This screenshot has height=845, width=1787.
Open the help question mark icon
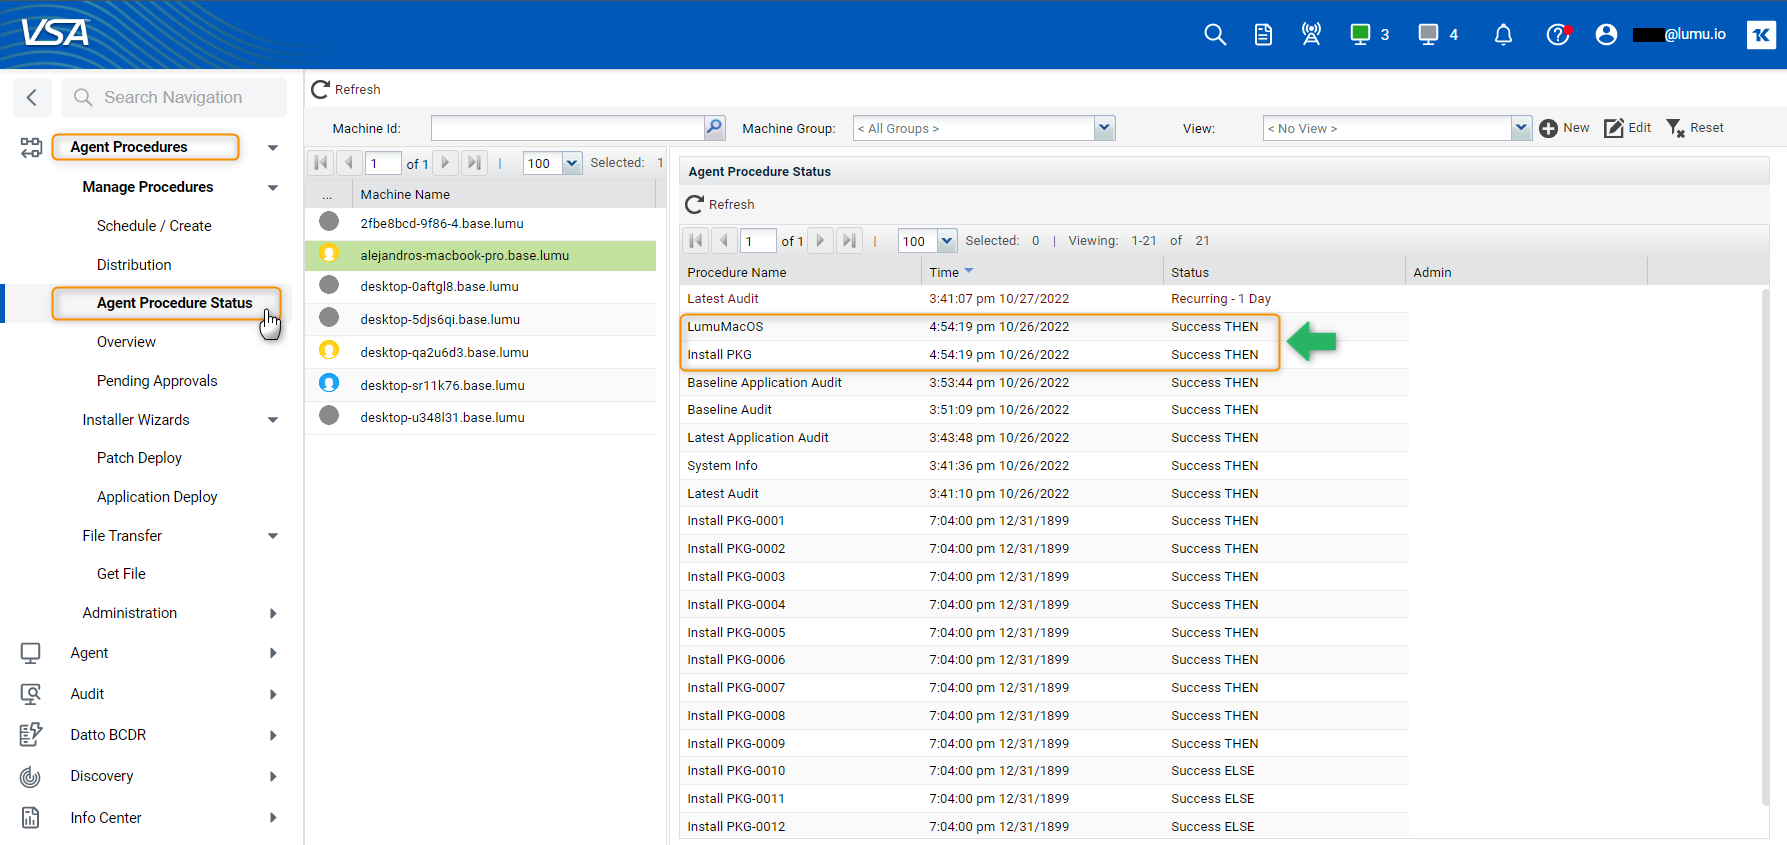tap(1557, 35)
